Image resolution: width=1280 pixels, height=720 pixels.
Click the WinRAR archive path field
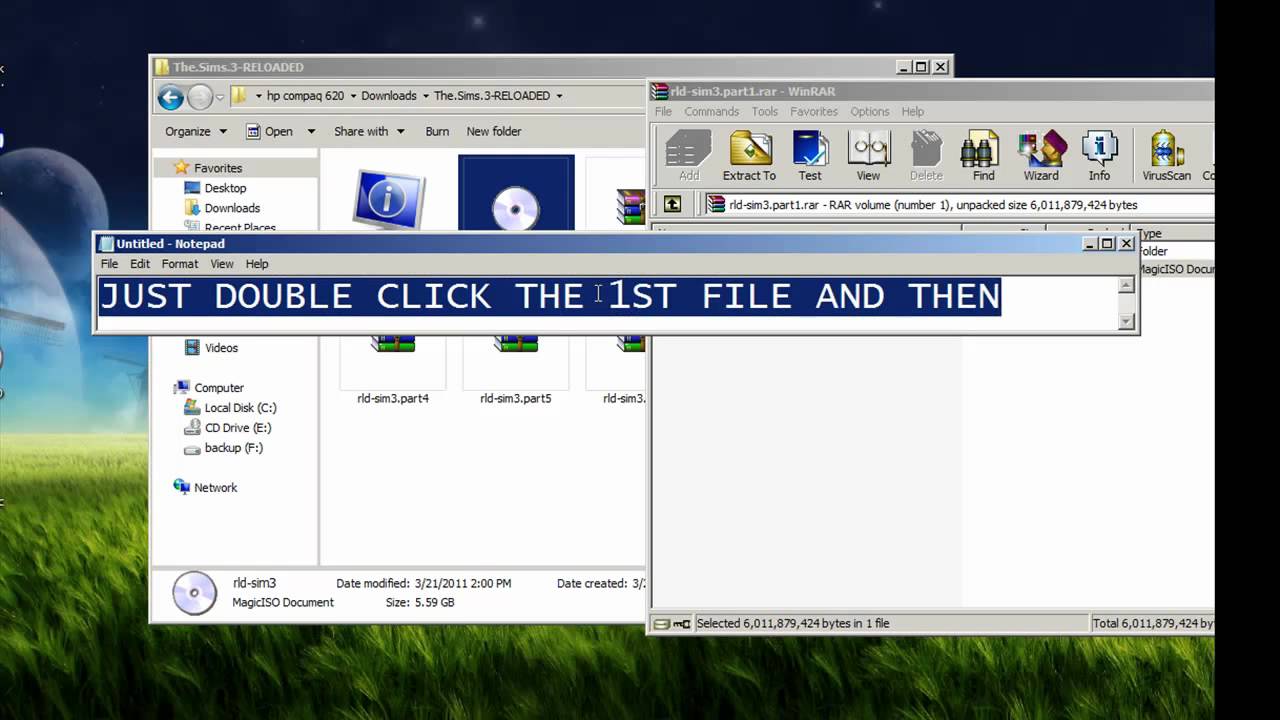tap(959, 204)
